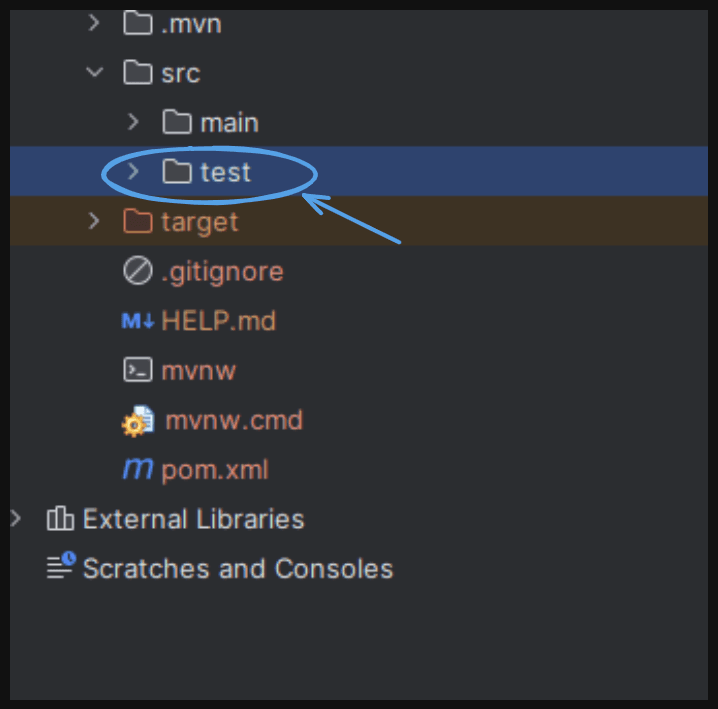Click the .mvn folder icon
This screenshot has width=718, height=709.
[138, 23]
